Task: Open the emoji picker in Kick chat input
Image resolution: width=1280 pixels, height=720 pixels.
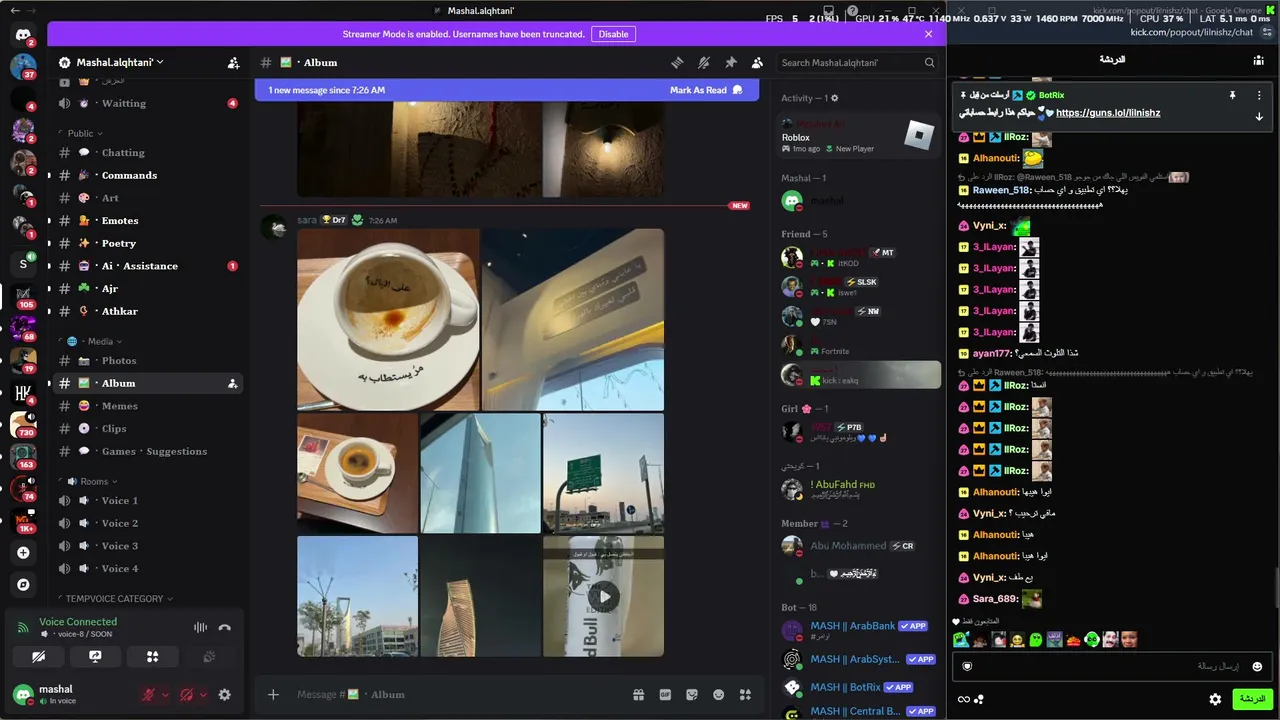Action: tap(1257, 666)
